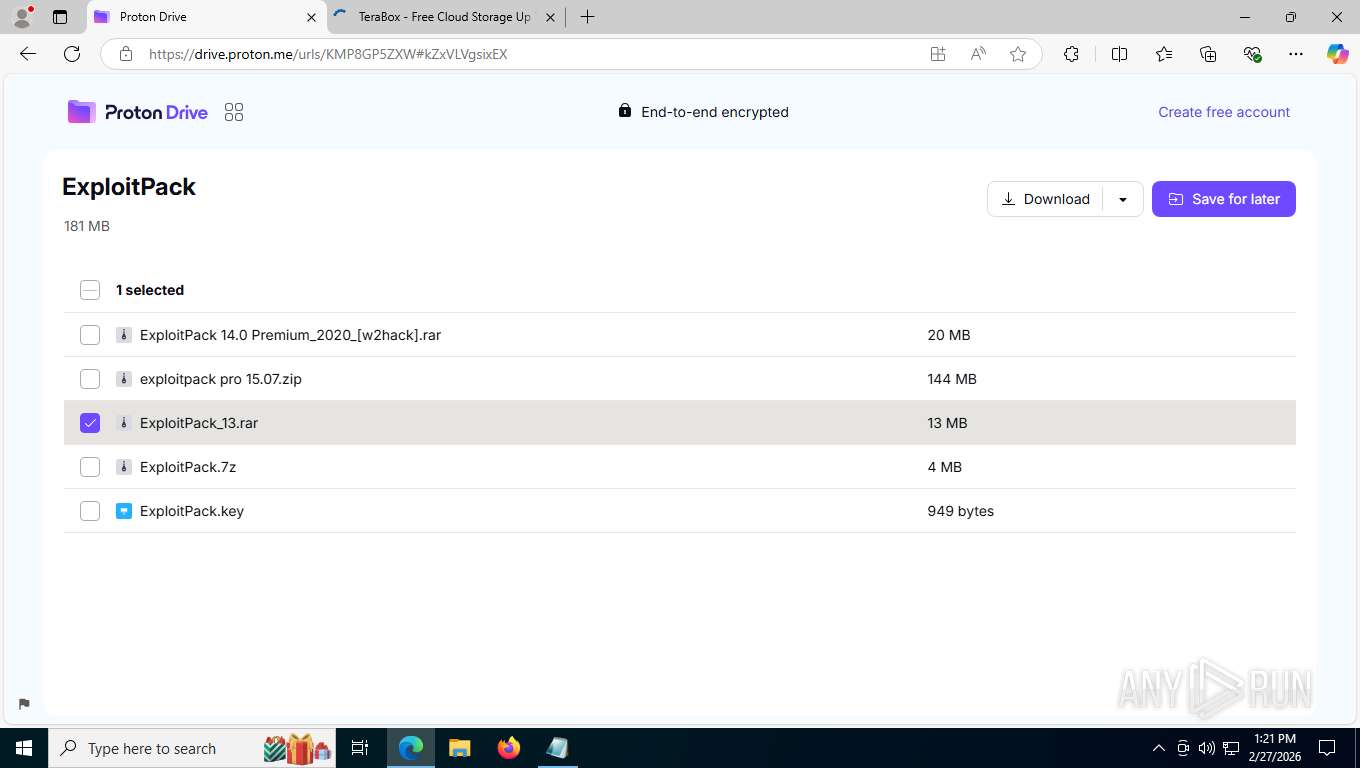The image size is (1360, 768).
Task: Click Create free account link
Action: click(1224, 112)
